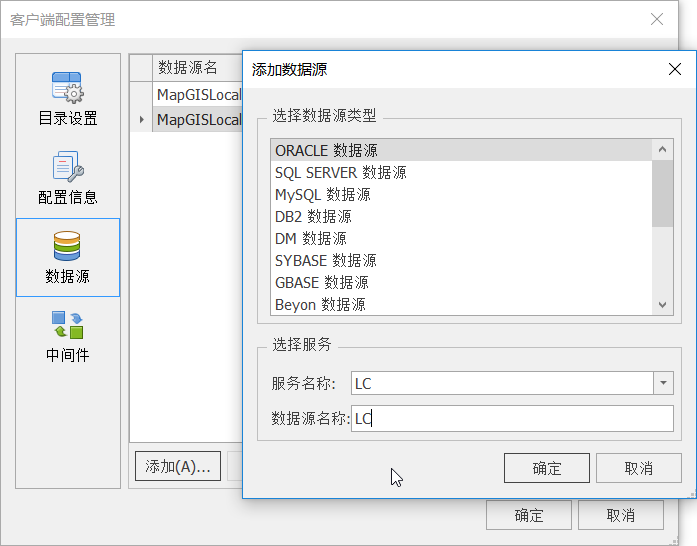Expand the 服务名称 dropdown arrow
Image resolution: width=697 pixels, height=546 pixels.
pyautogui.click(x=664, y=383)
